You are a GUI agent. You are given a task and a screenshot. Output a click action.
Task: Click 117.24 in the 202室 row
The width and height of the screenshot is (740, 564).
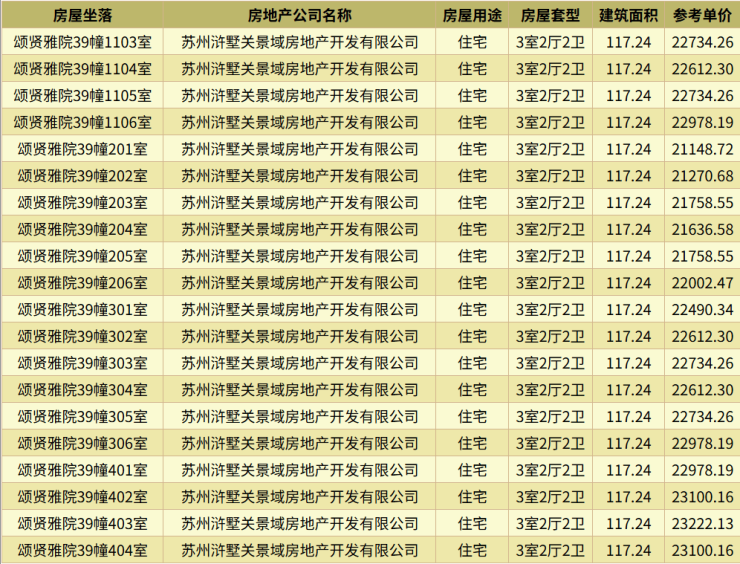[629, 176]
